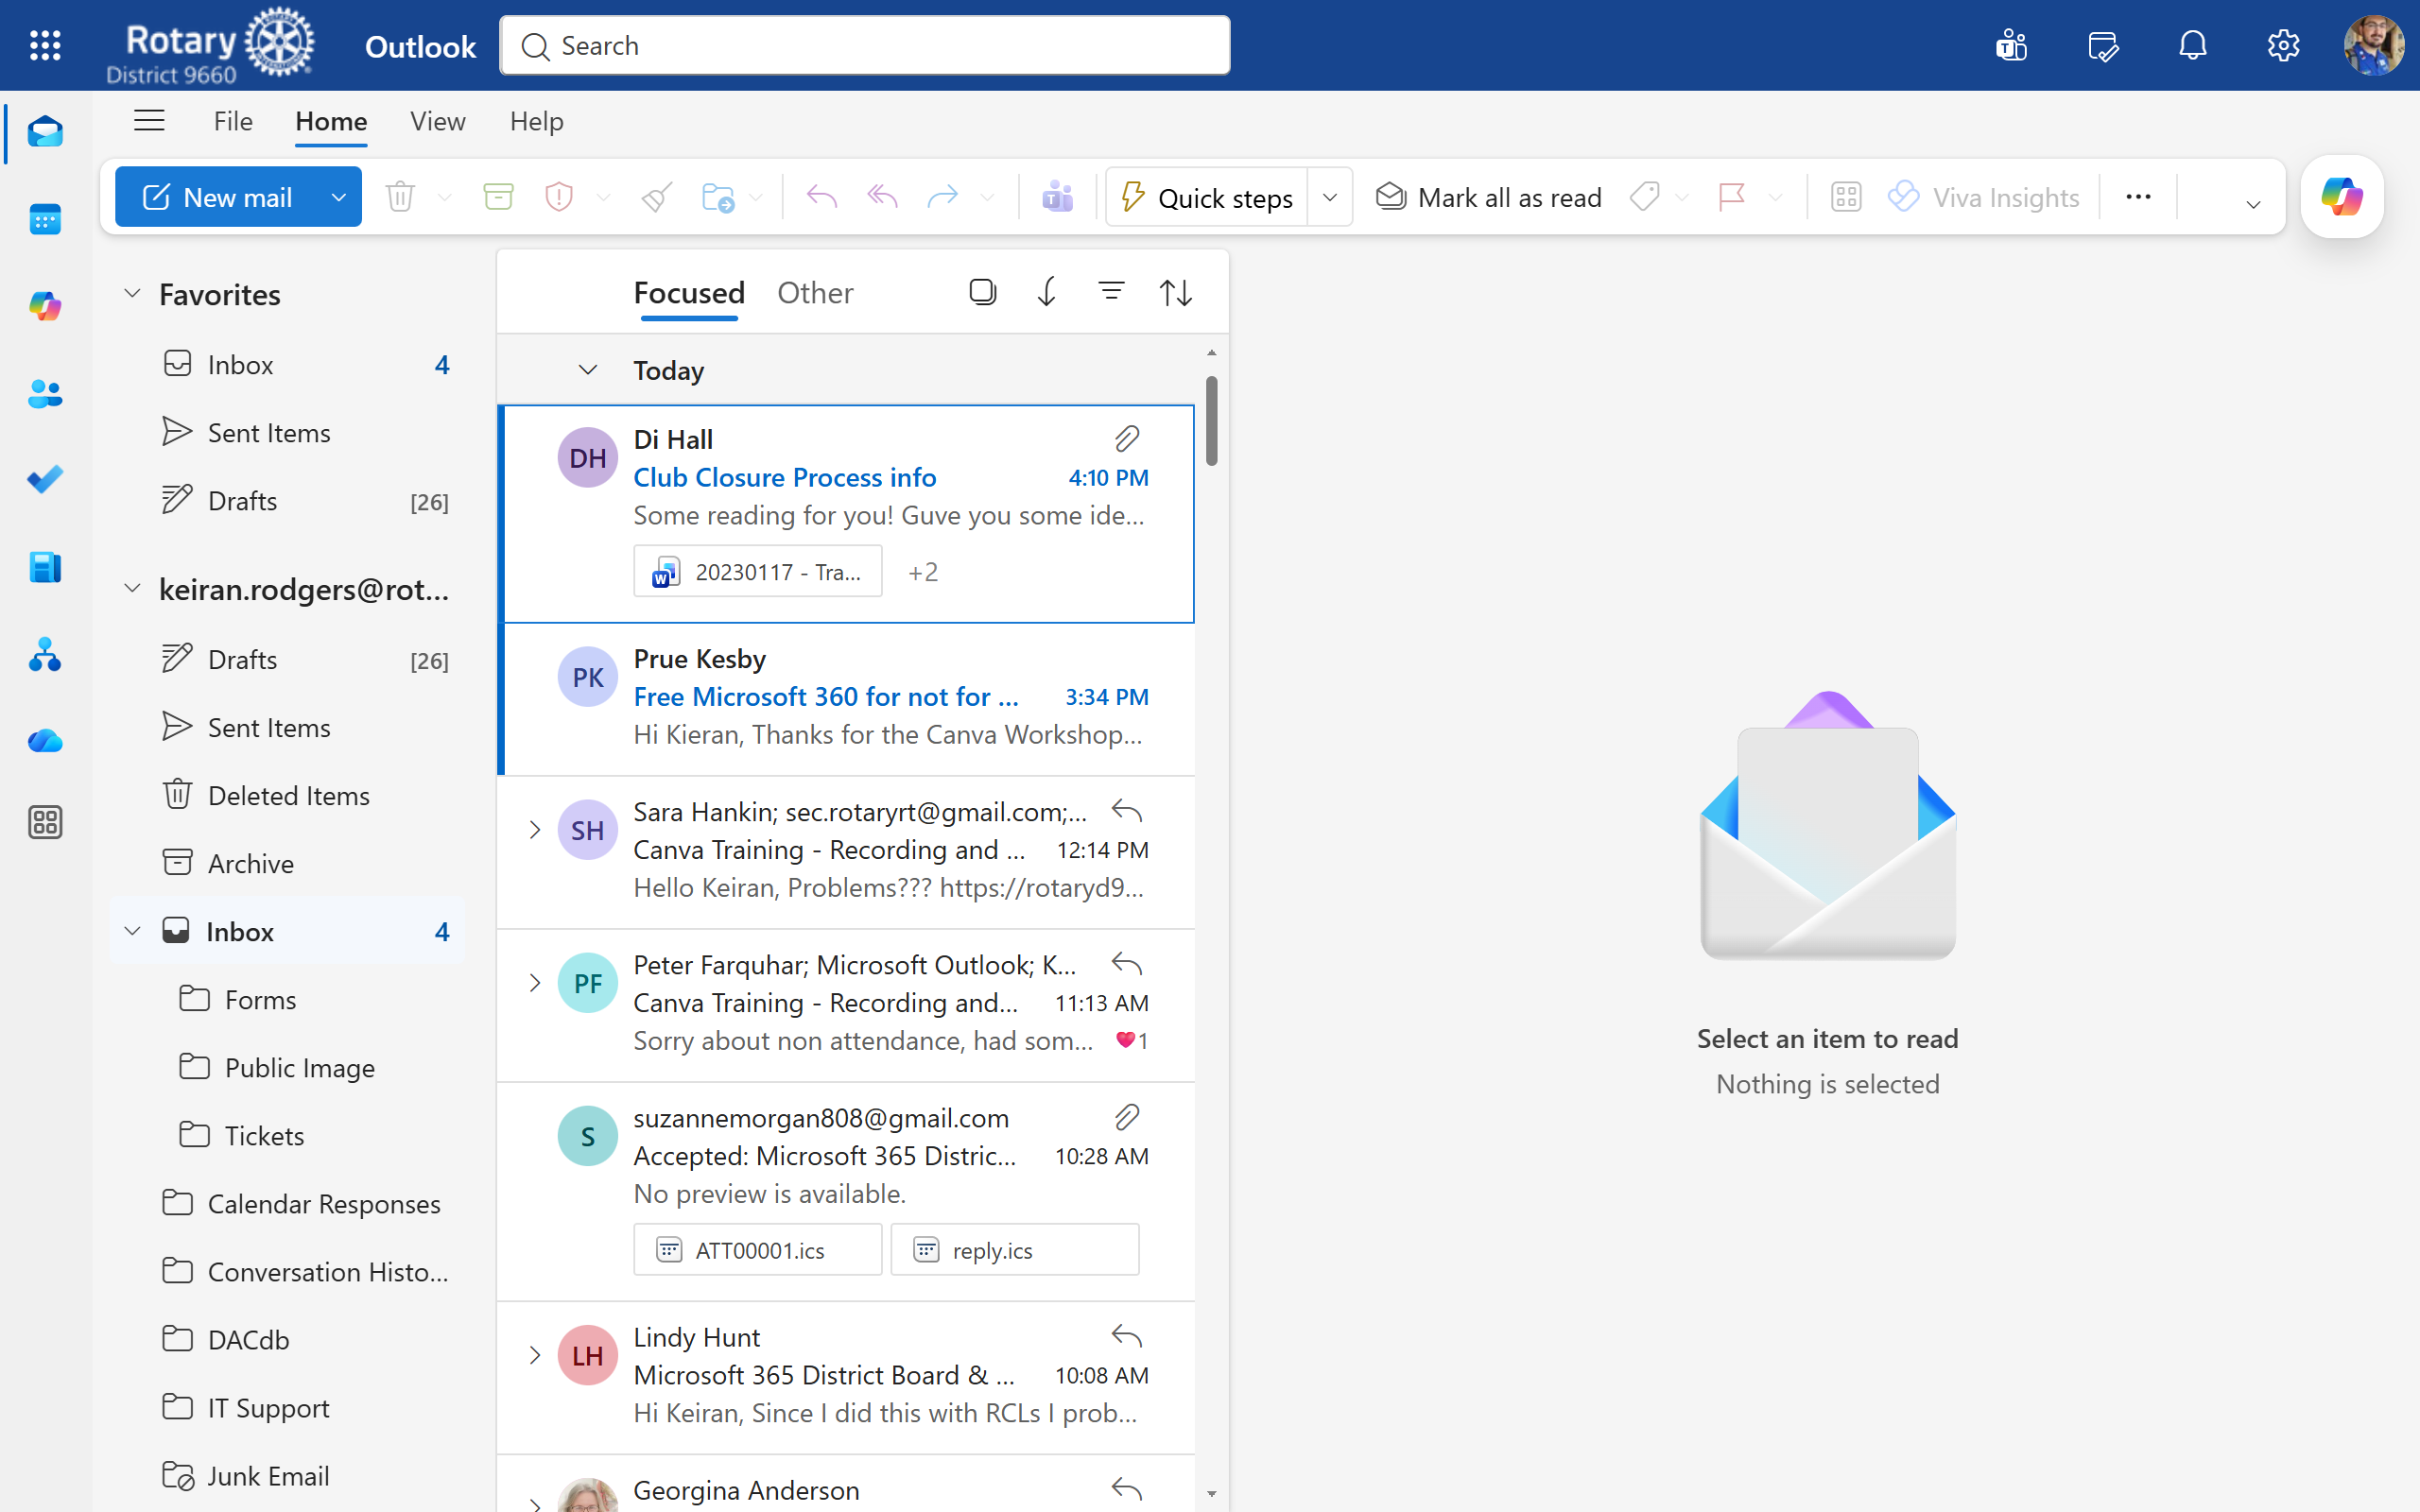Click in the Search box

pos(865,45)
